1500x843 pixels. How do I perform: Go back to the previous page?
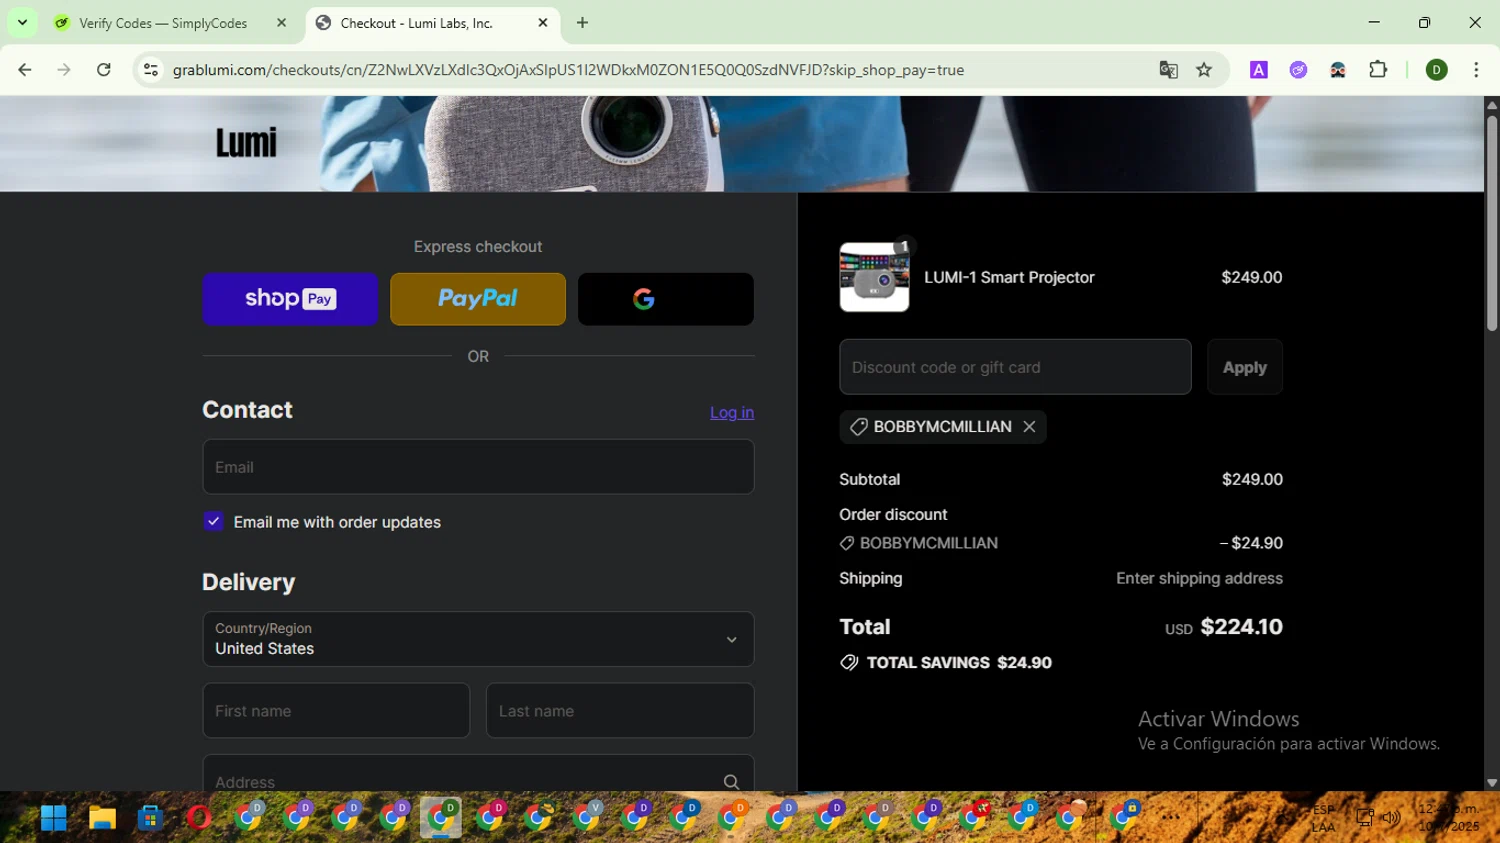(x=25, y=70)
